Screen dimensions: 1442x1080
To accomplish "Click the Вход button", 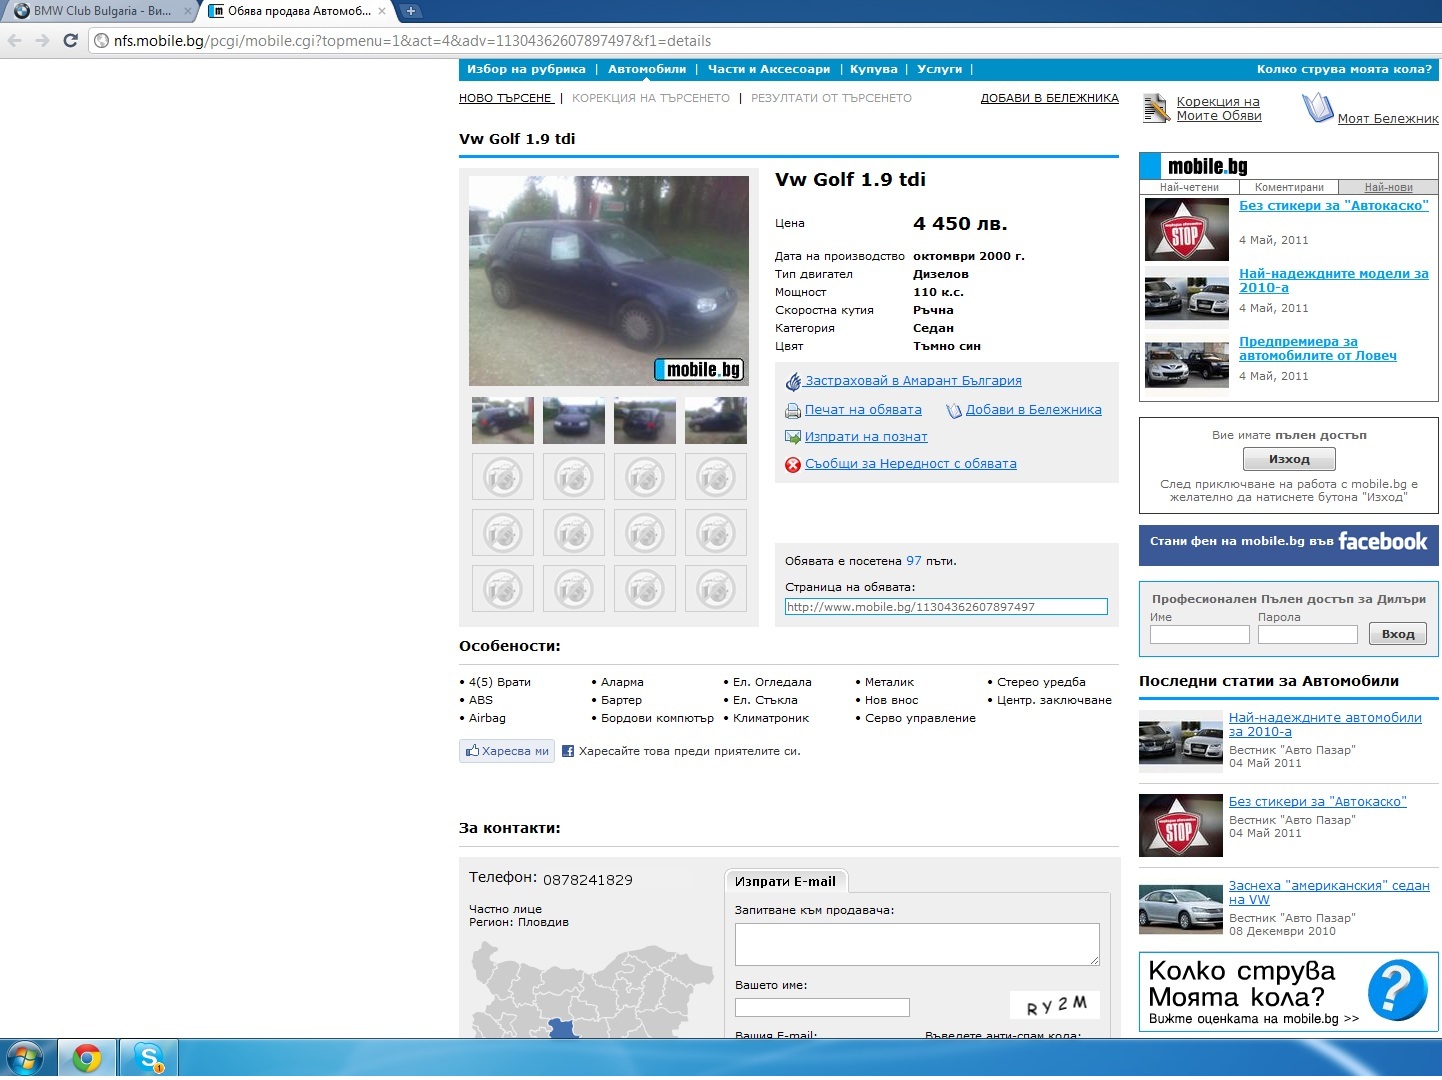I will pos(1398,634).
